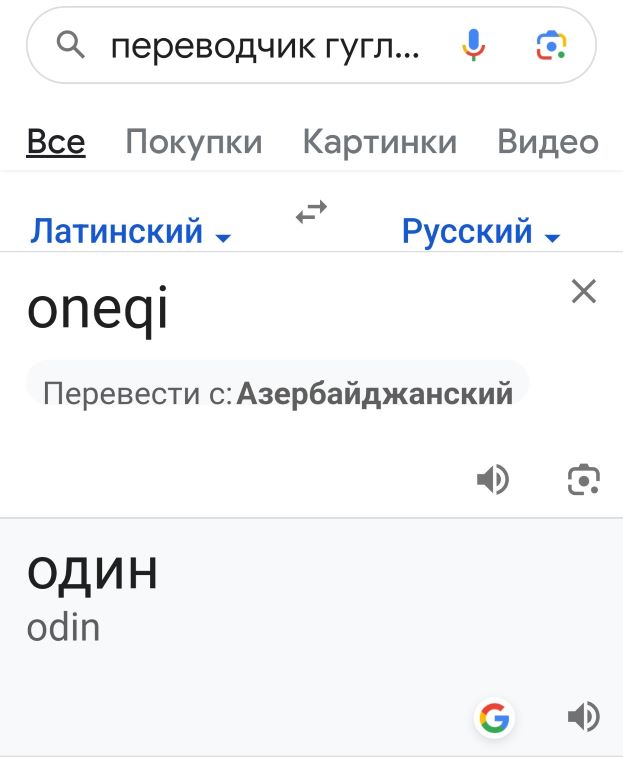Screen dimensions: 623x763
Task: Edit the source text 'oneqi'
Action: [97, 309]
